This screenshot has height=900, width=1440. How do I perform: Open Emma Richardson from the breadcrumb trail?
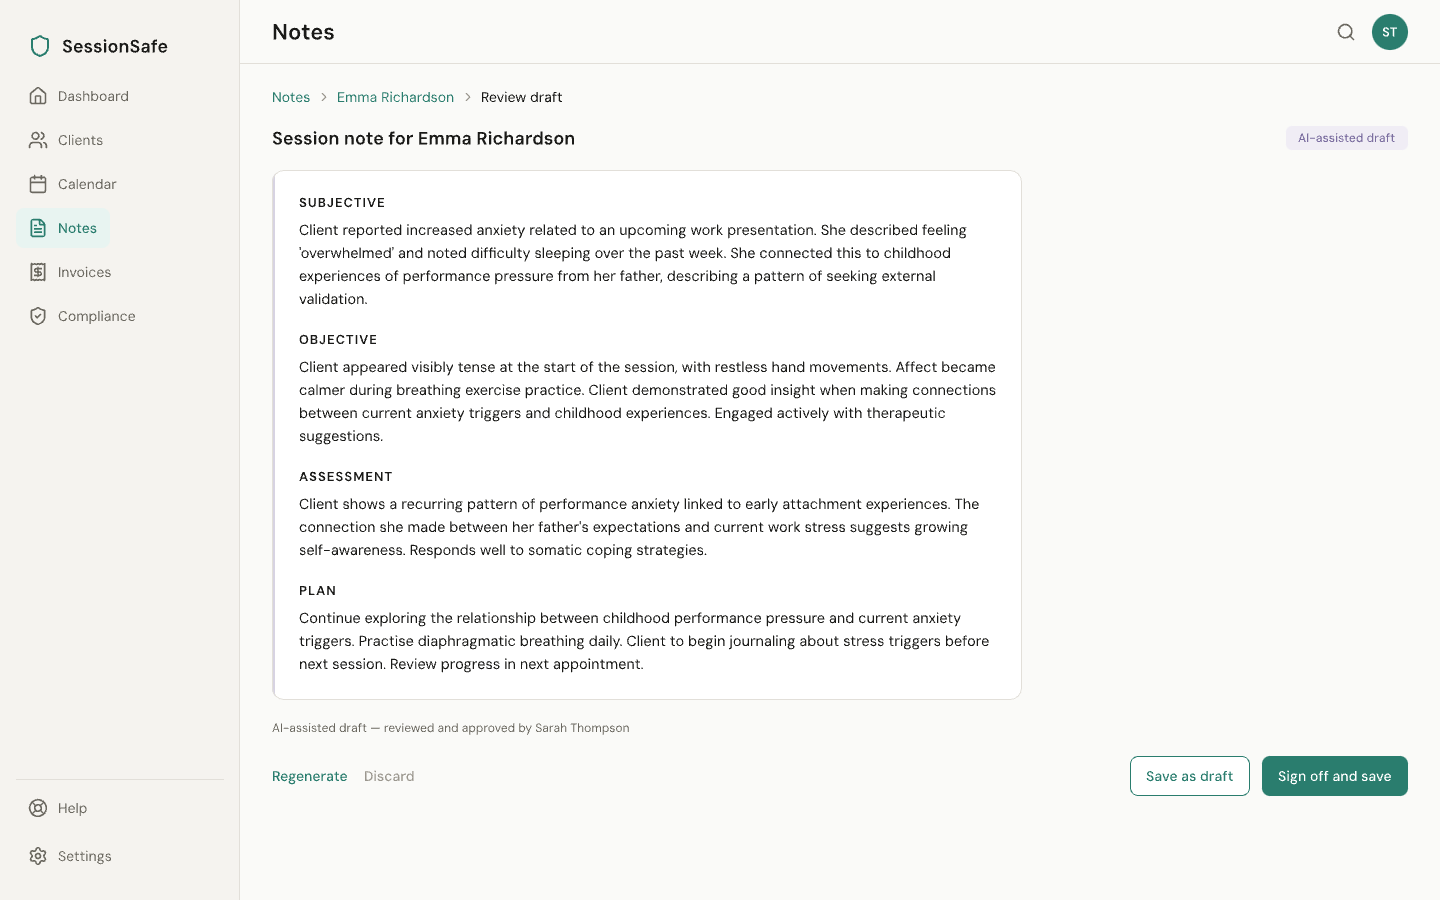[395, 97]
